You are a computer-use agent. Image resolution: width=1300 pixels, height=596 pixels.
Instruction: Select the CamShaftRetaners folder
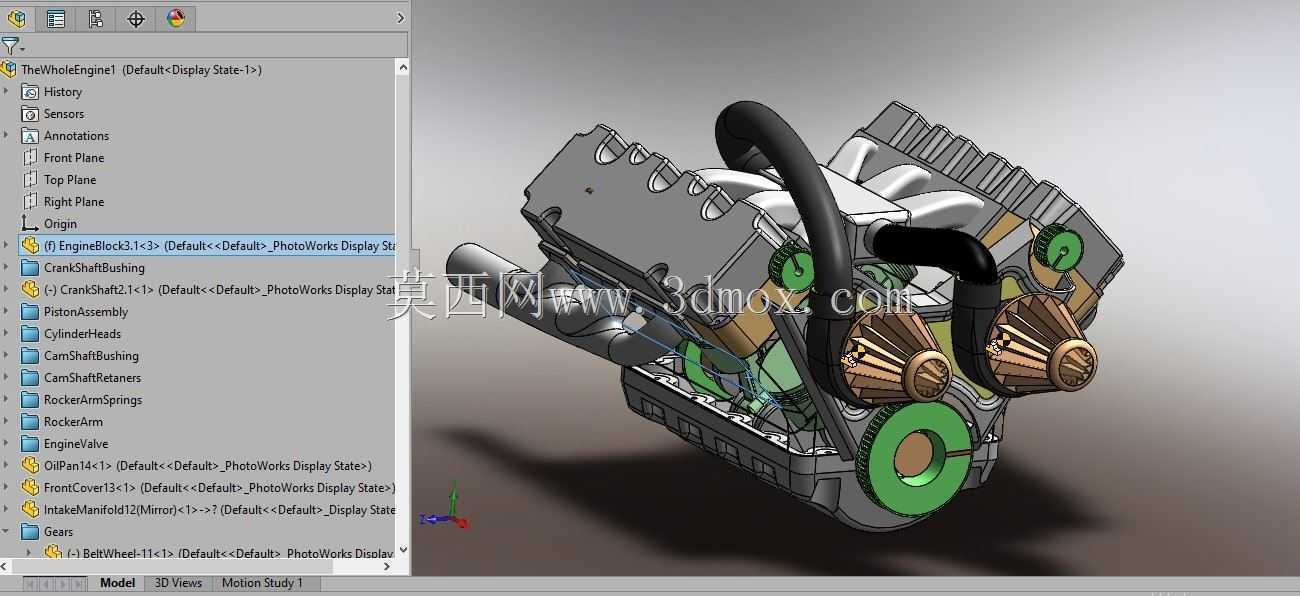92,378
